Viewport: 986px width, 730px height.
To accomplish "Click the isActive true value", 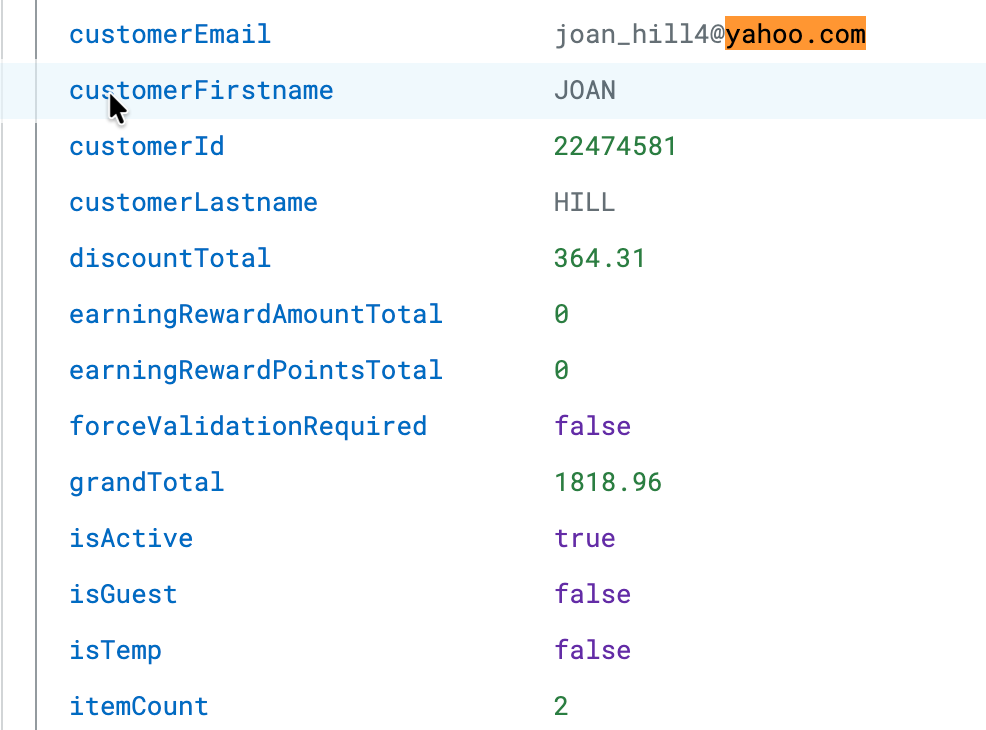I will (x=584, y=539).
